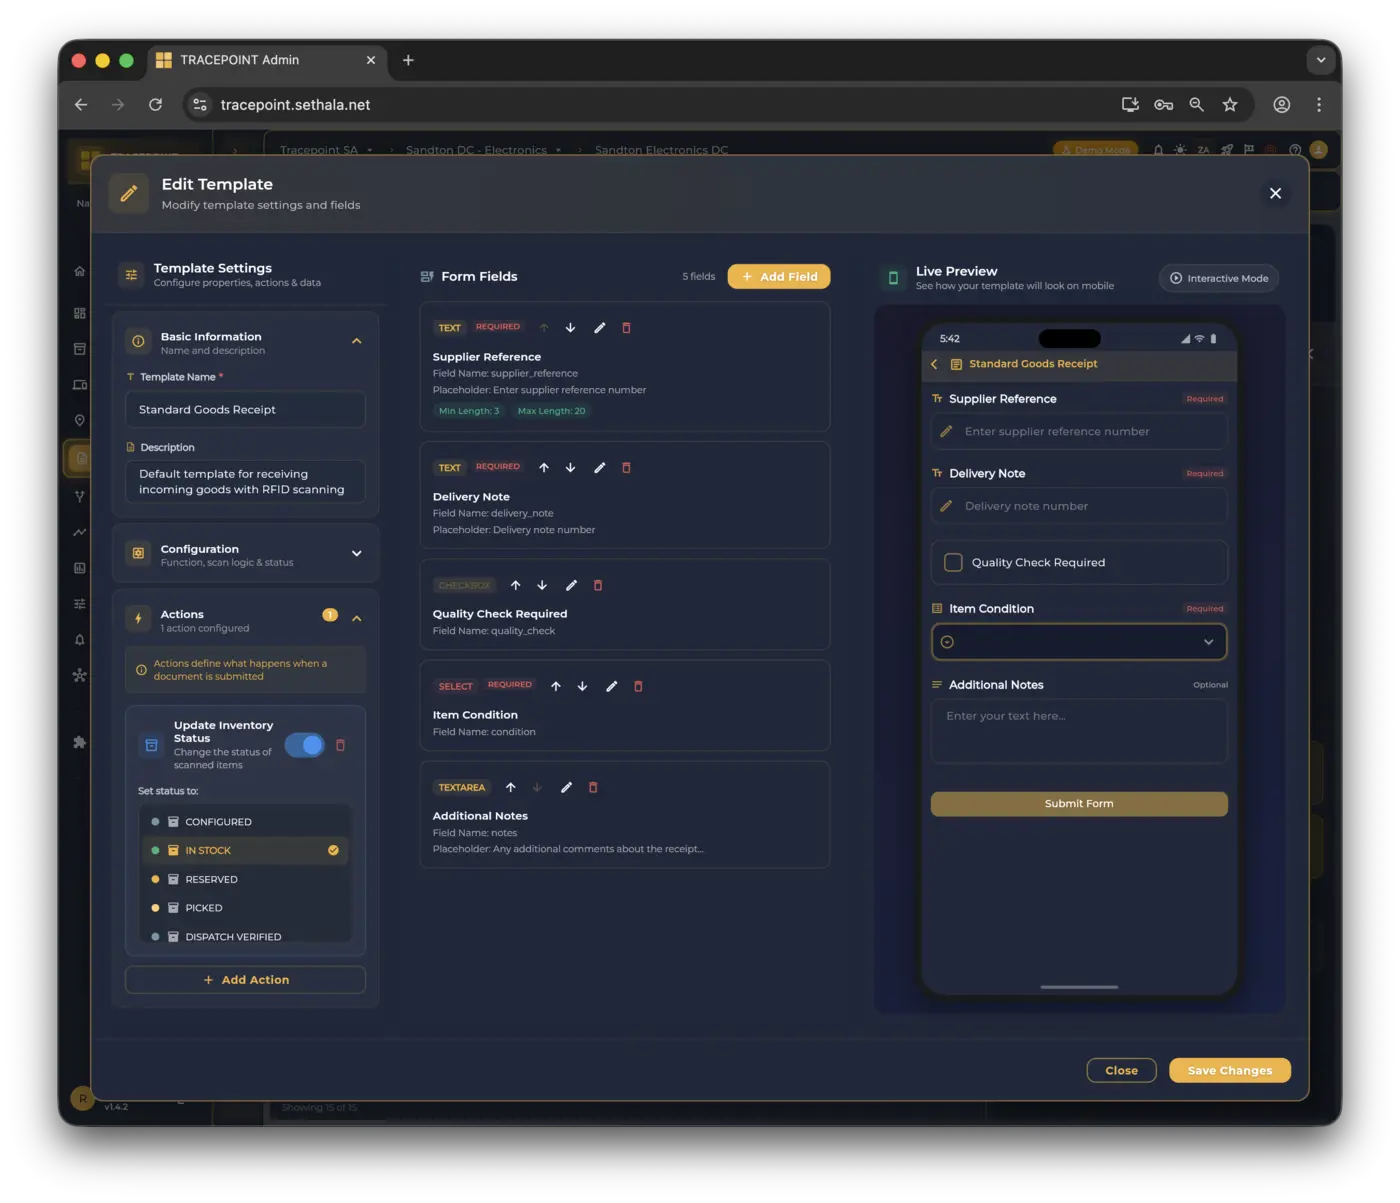Toggle the Update Inventory Status switch

pos(305,745)
